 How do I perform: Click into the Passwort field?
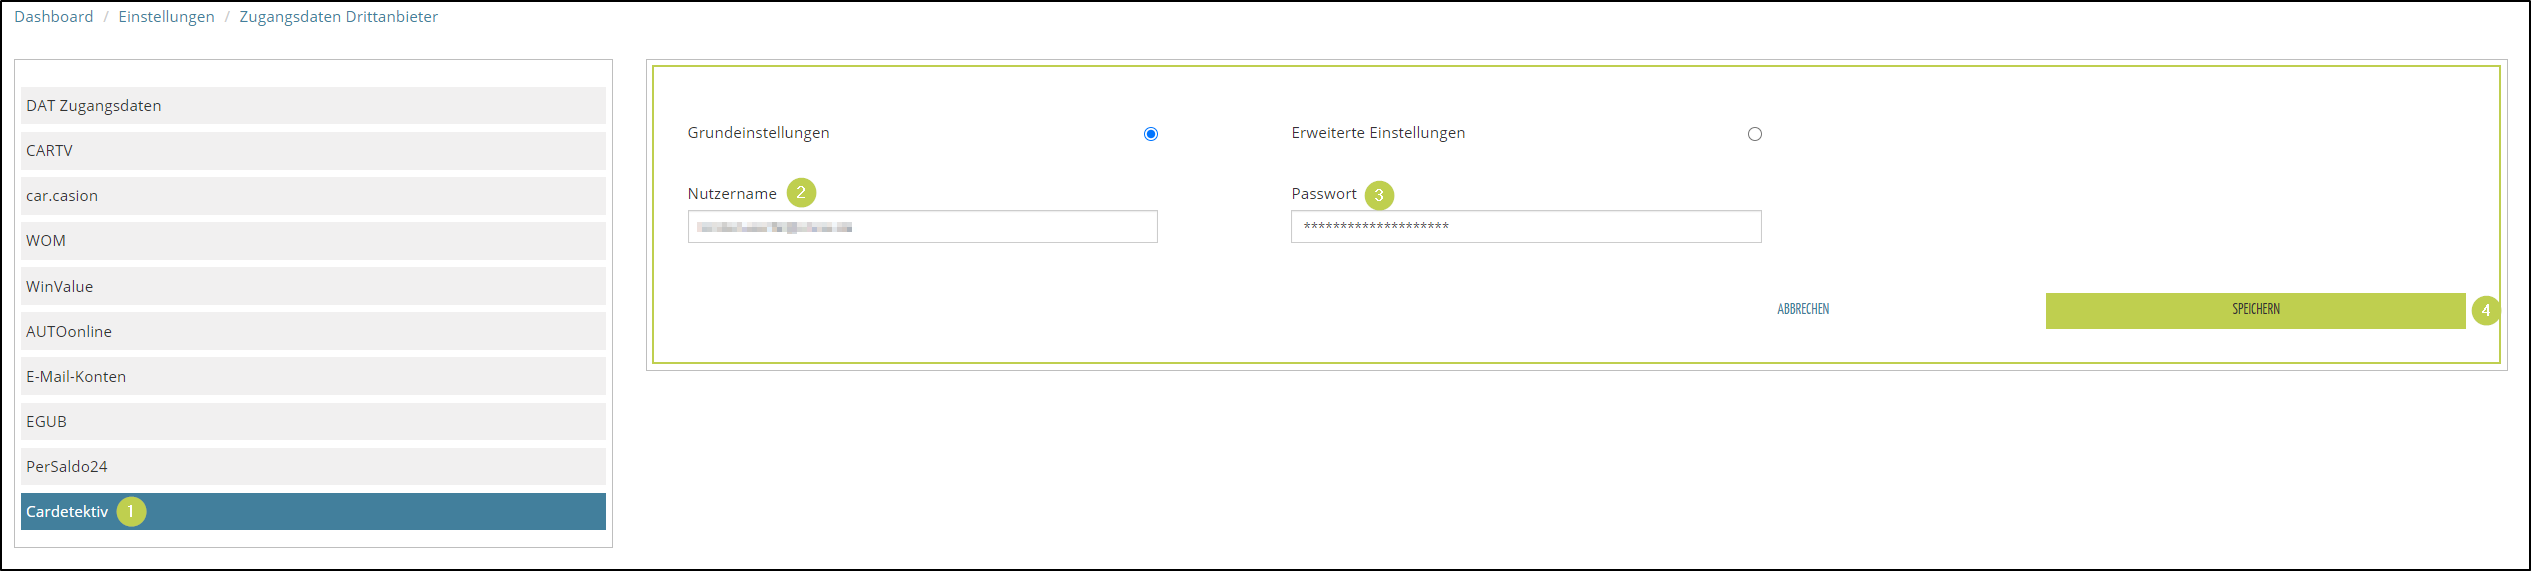(x=1525, y=227)
